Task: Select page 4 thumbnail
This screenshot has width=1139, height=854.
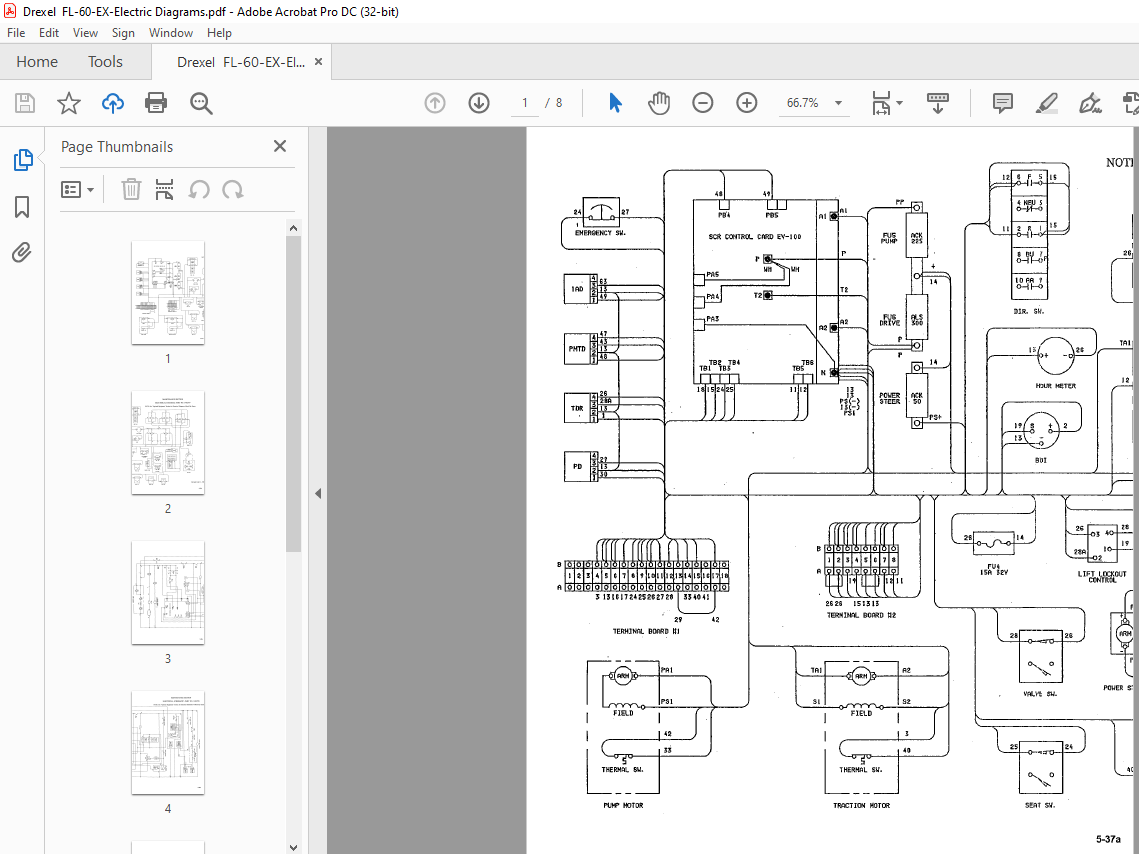Action: pyautogui.click(x=168, y=743)
